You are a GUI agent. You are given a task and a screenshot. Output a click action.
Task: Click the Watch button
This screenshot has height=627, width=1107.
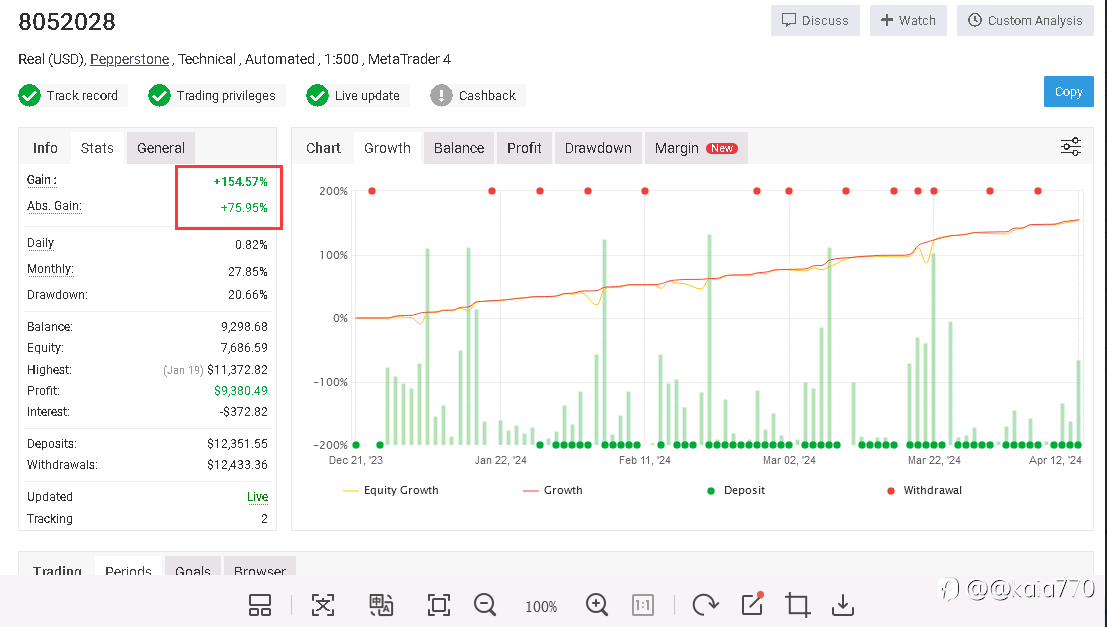pyautogui.click(x=908, y=20)
